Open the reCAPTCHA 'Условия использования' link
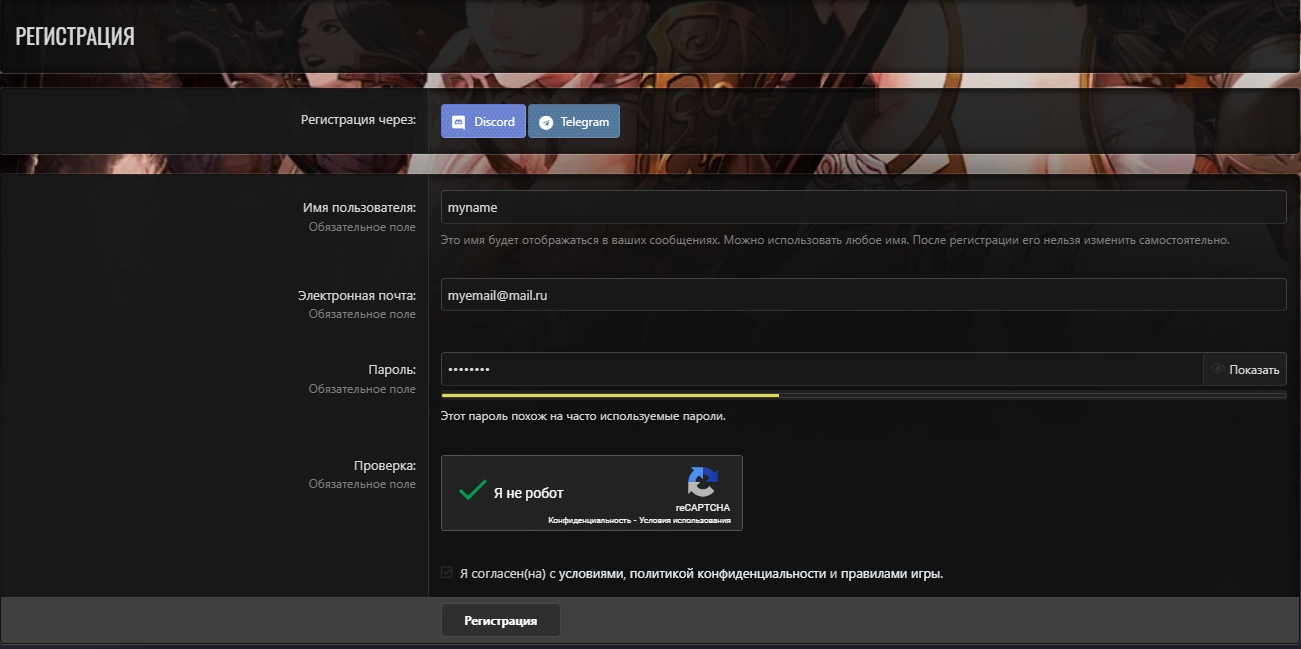1301x649 pixels. pos(688,521)
